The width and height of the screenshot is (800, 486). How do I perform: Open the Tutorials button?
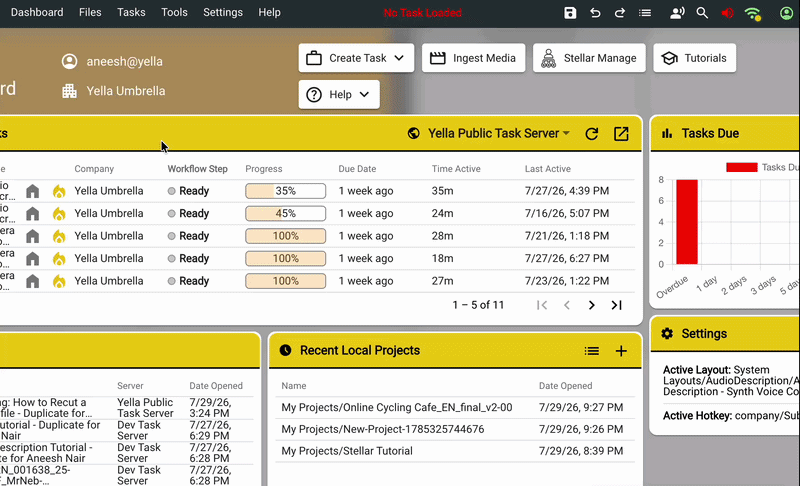(694, 58)
